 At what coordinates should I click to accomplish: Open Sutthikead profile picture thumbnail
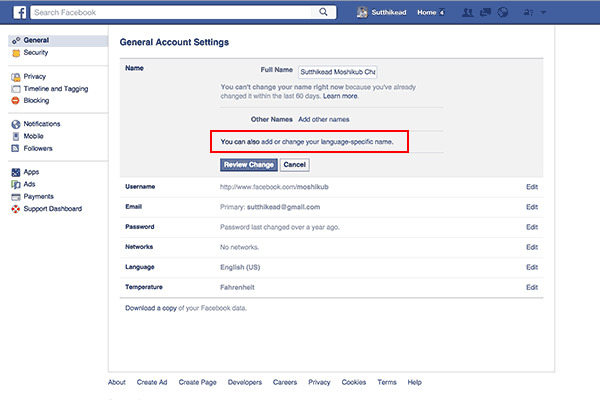click(x=362, y=12)
